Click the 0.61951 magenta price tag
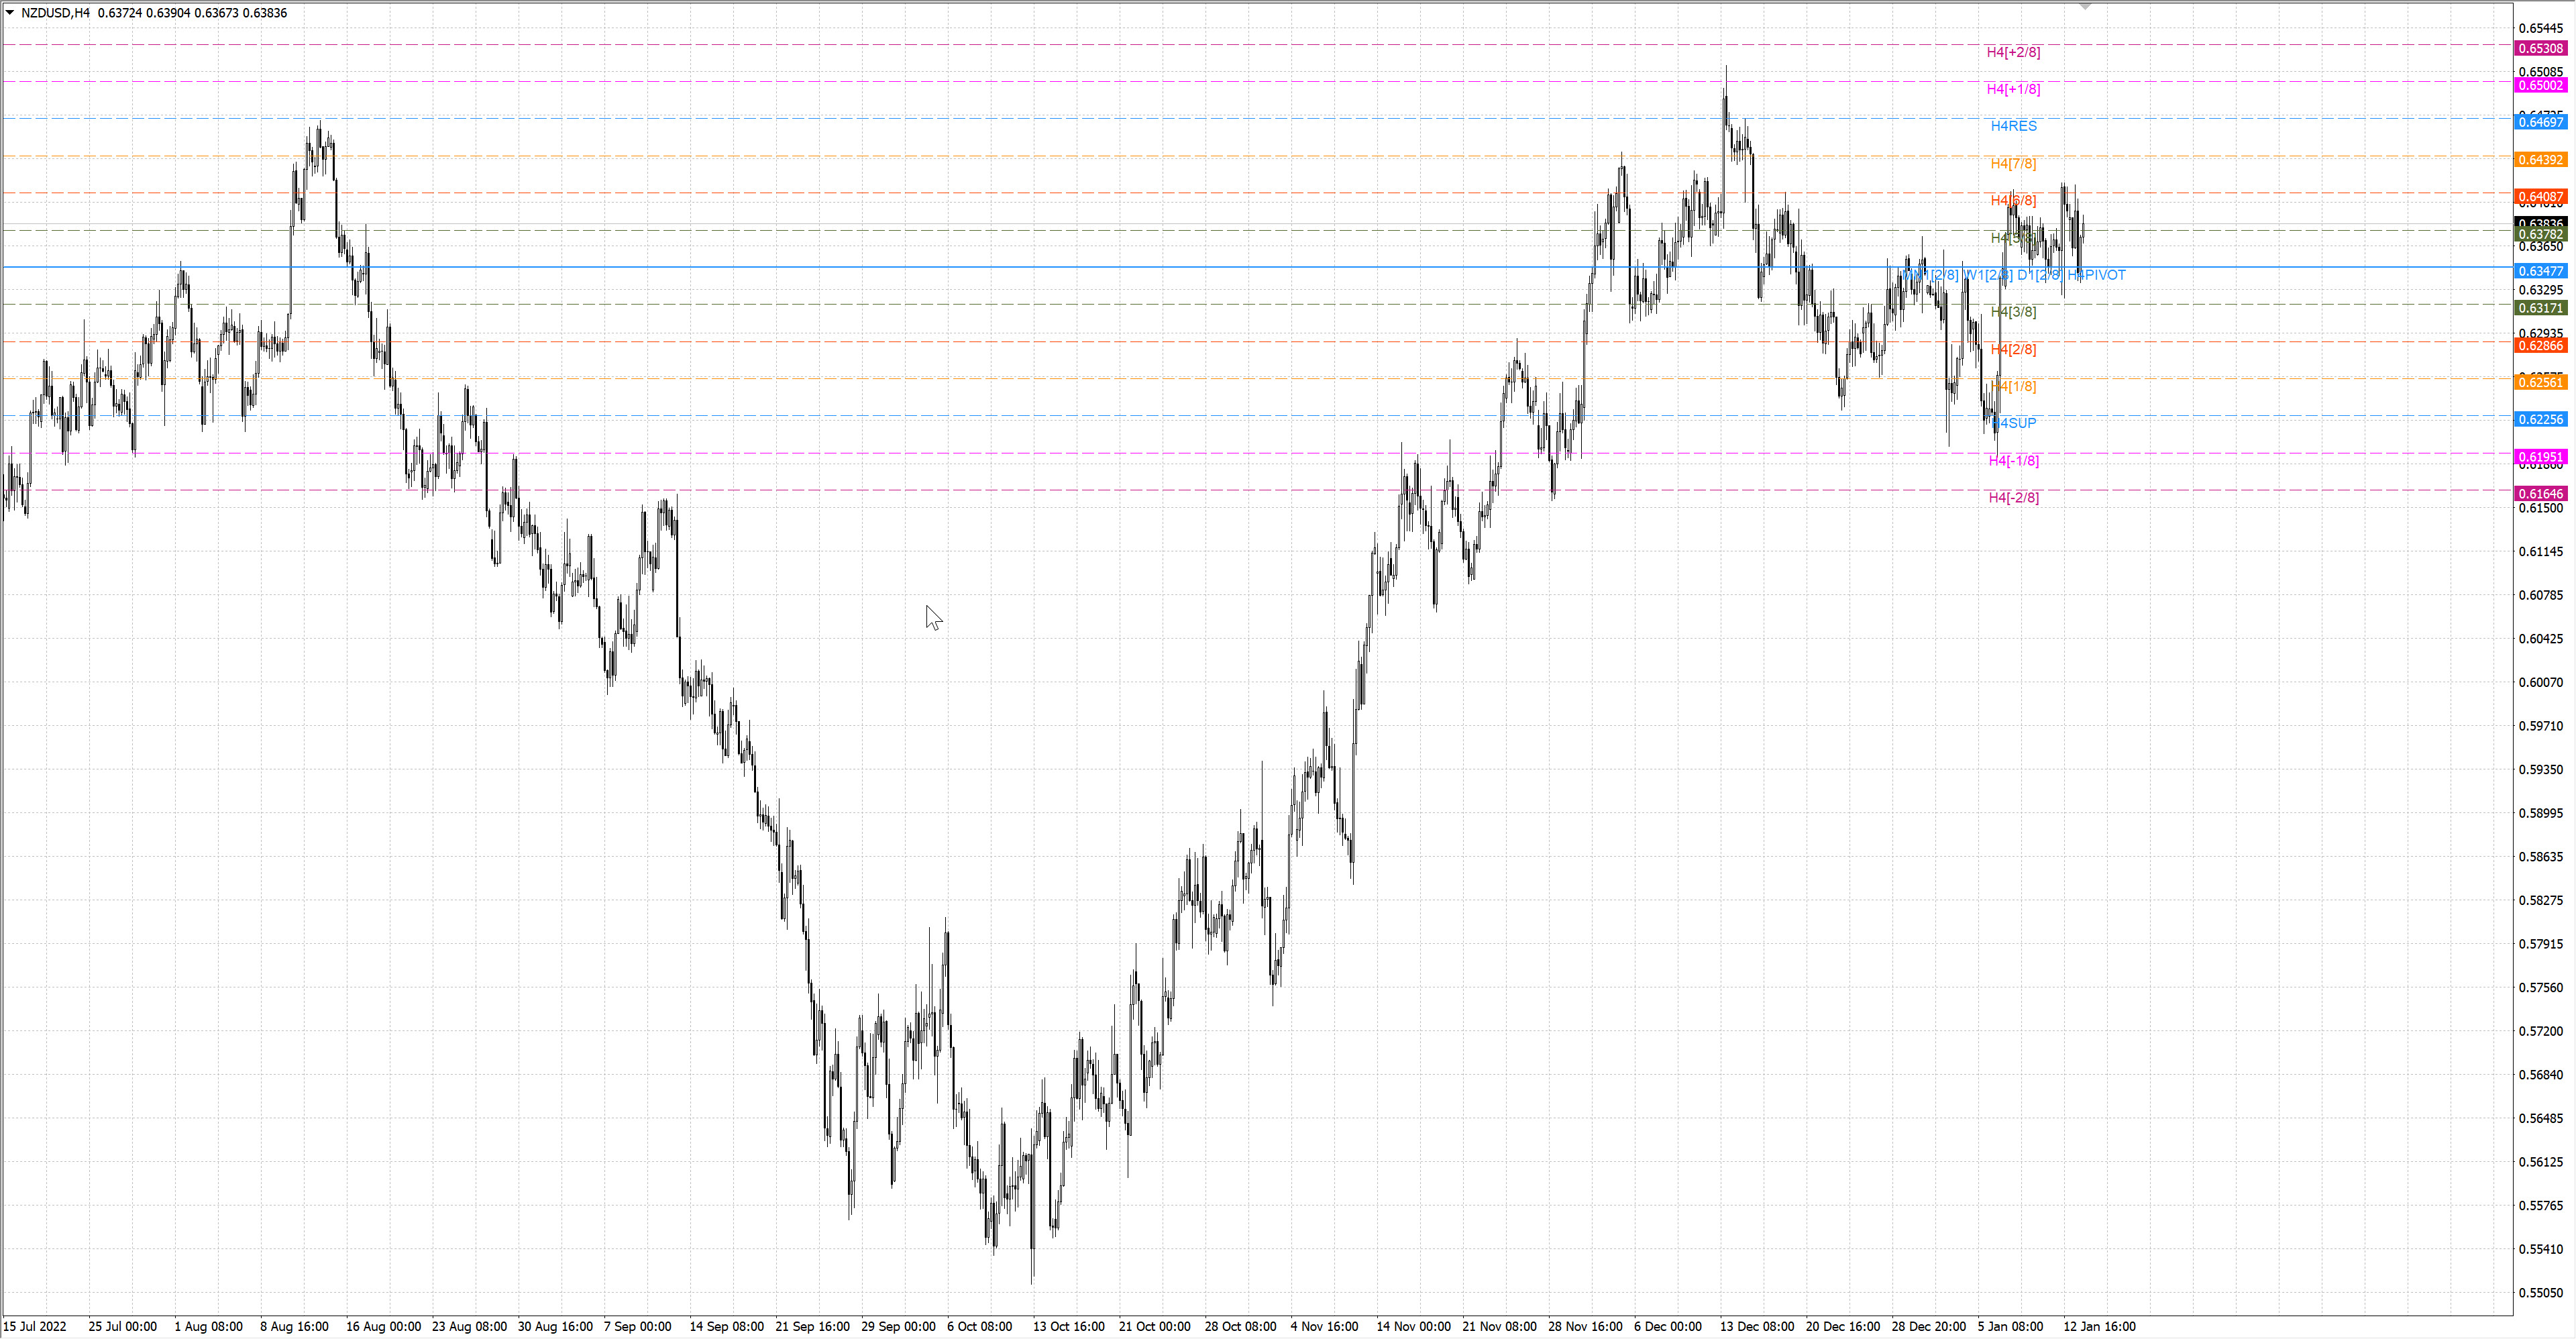Image resolution: width=2576 pixels, height=1339 pixels. click(2541, 456)
